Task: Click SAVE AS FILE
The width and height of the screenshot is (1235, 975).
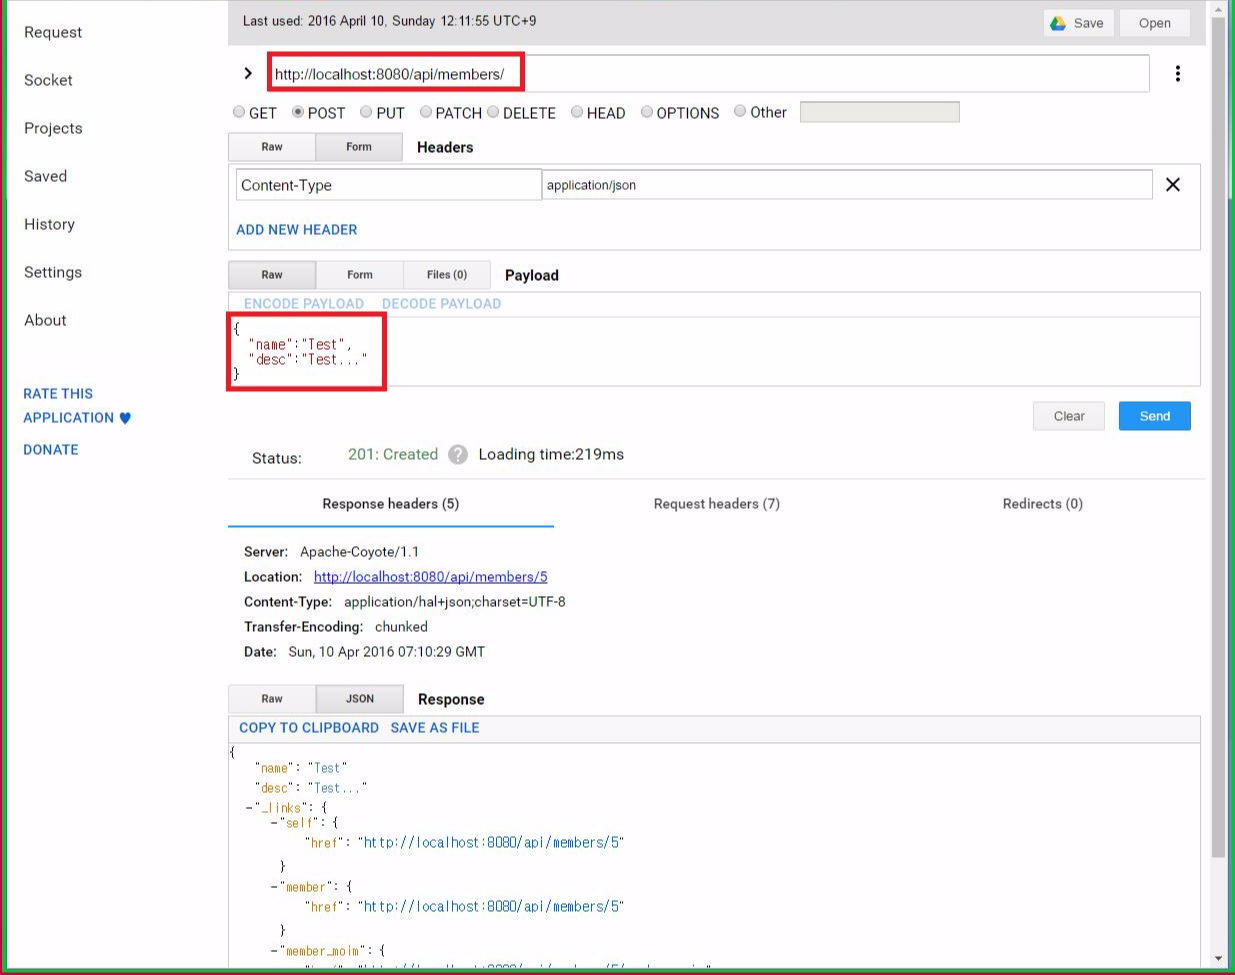Action: (x=435, y=727)
